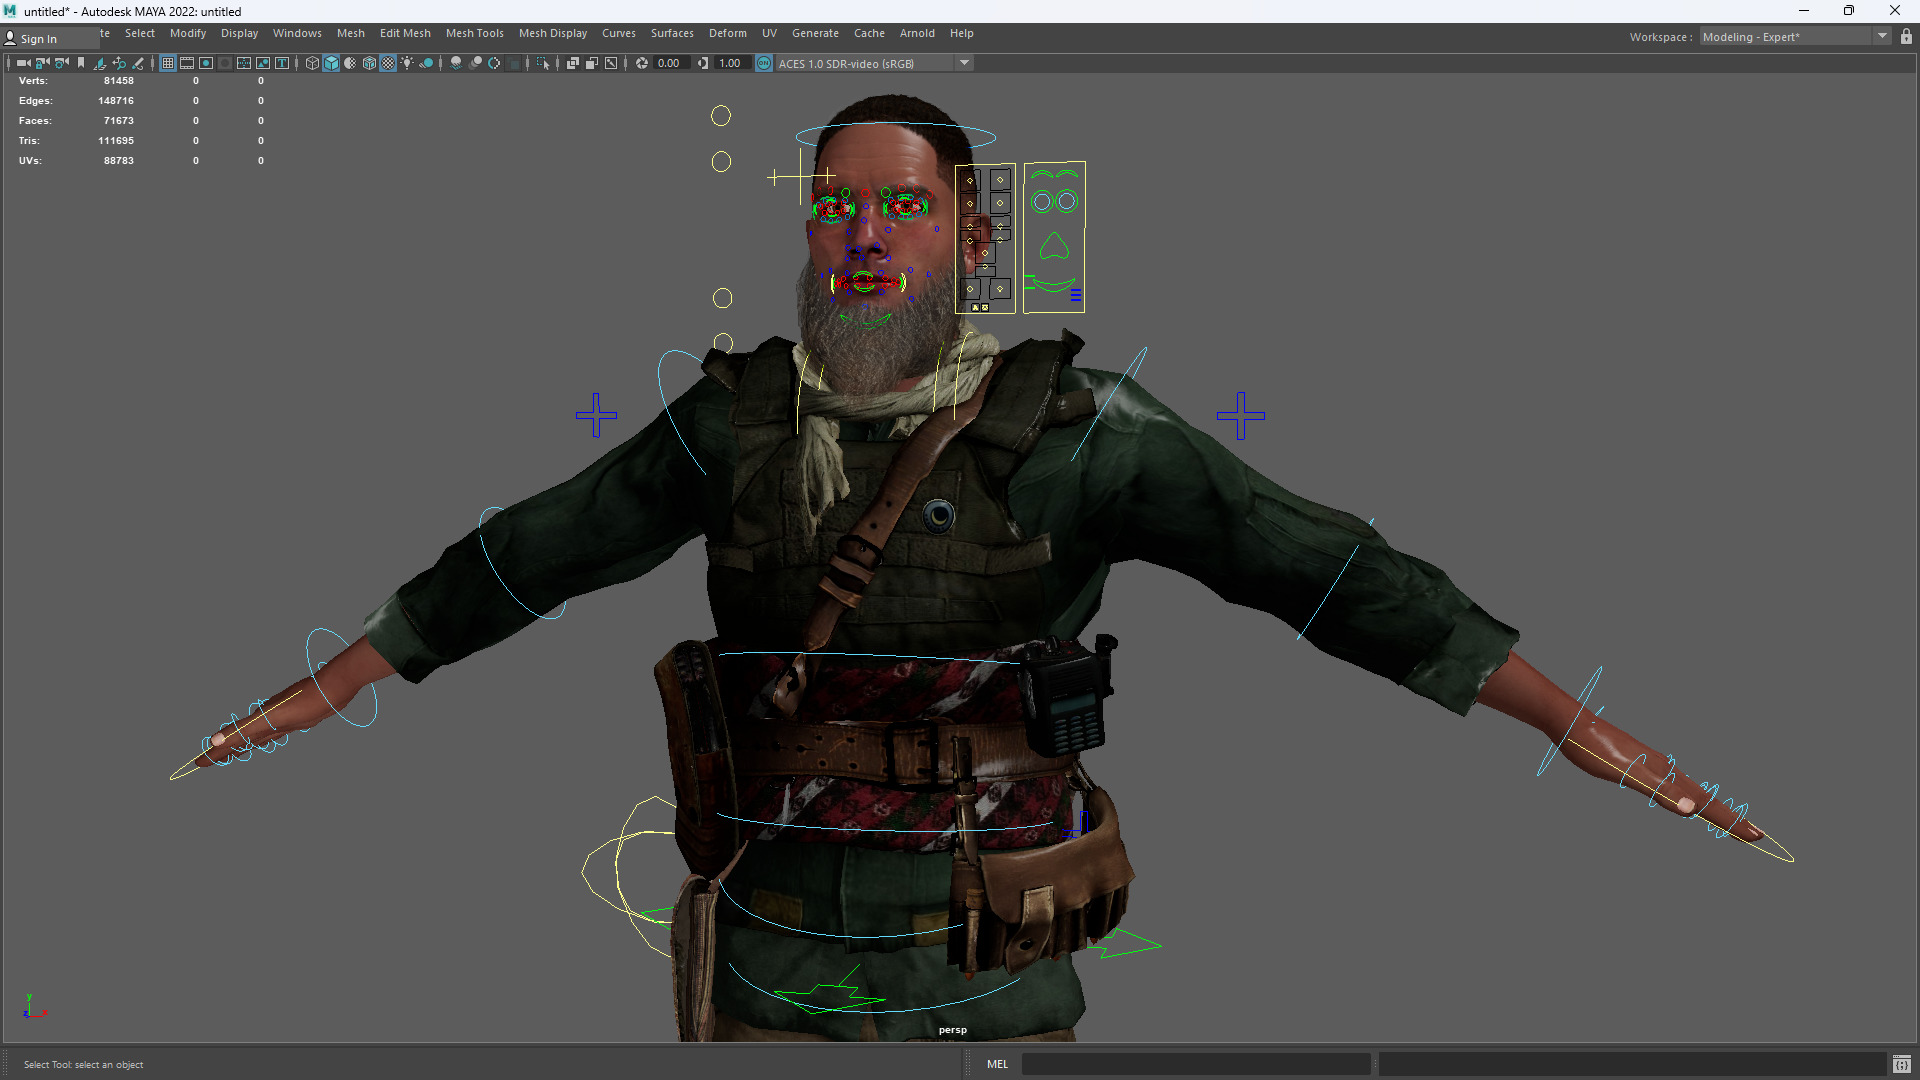Click the Smooth Shade All cube icon
Image resolution: width=1920 pixels, height=1080 pixels.
pyautogui.click(x=331, y=63)
